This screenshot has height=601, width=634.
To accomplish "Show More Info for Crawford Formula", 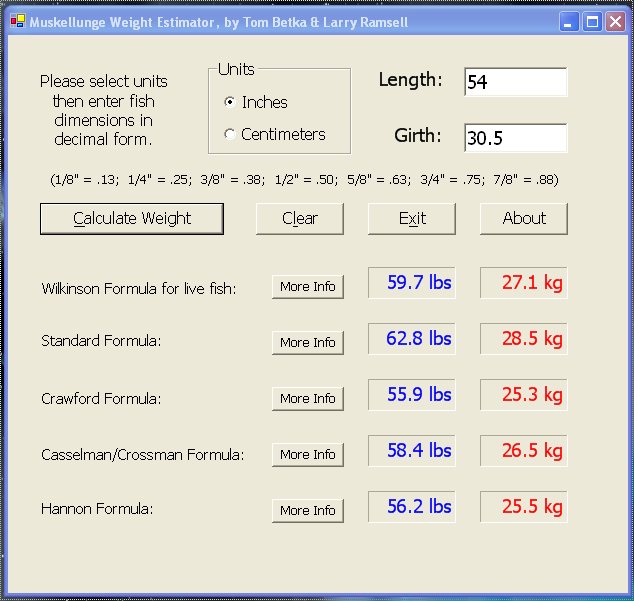I will pos(308,399).
